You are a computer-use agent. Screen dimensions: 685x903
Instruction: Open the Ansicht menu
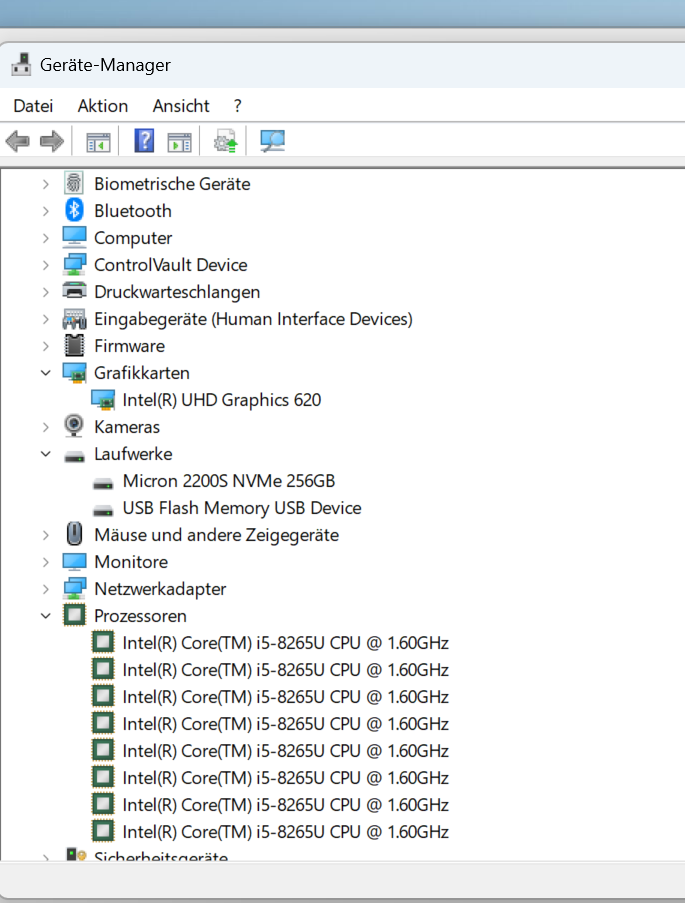coord(181,106)
